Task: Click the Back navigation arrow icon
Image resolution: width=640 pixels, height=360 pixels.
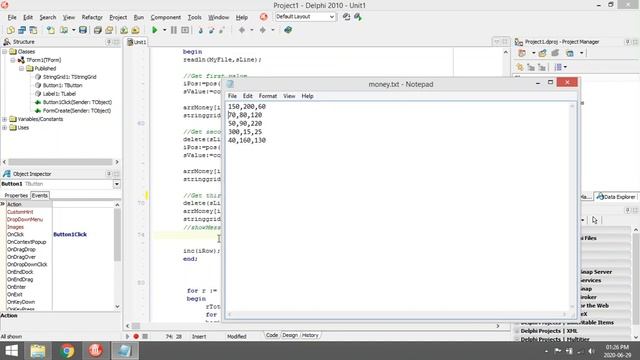Action: coord(242,30)
